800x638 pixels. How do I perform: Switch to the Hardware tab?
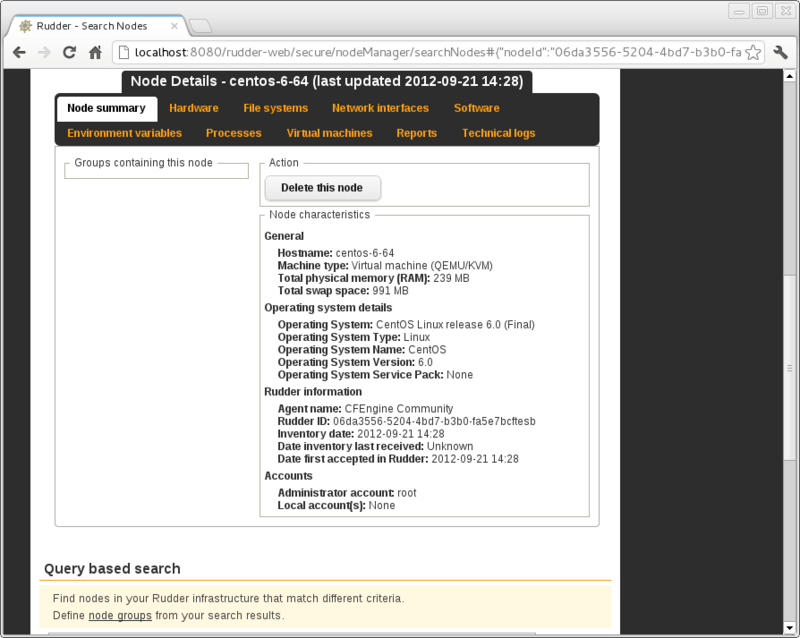point(194,108)
